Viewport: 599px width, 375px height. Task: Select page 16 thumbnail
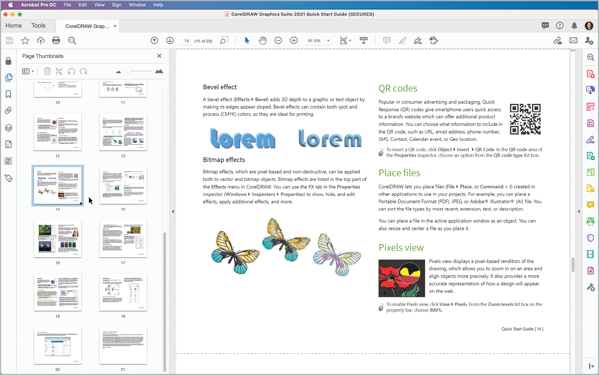coord(58,239)
